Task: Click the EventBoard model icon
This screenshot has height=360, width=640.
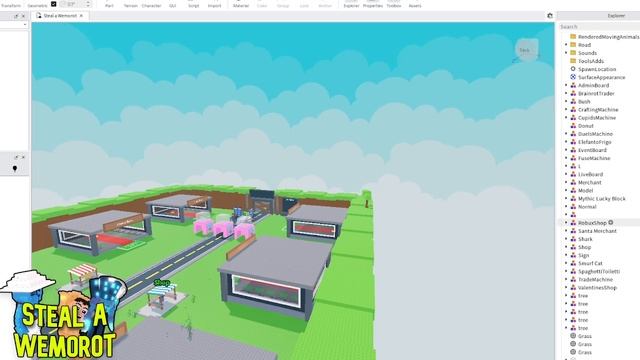Action: [573, 150]
